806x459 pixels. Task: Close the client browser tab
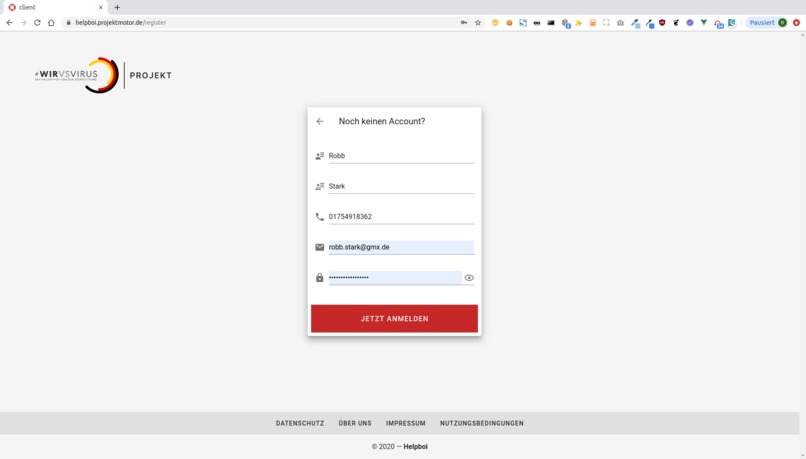101,7
